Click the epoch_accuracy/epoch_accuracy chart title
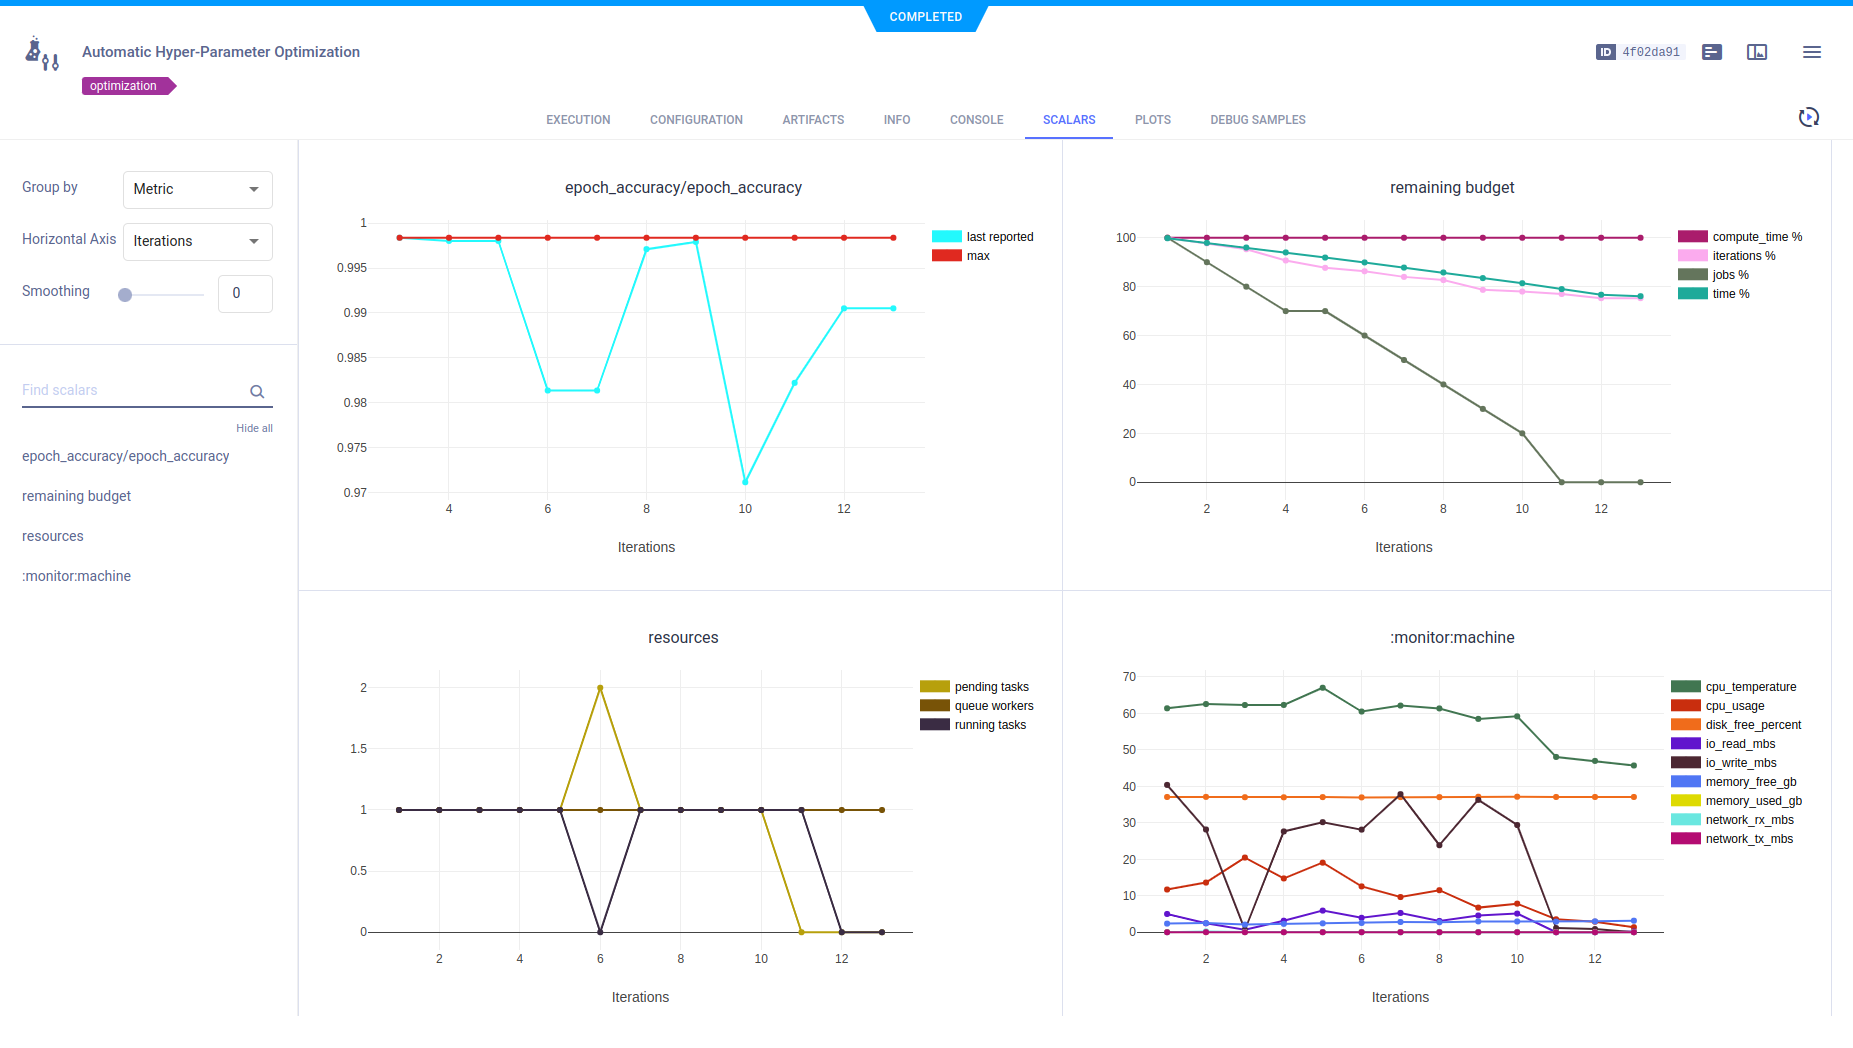 [x=683, y=188]
